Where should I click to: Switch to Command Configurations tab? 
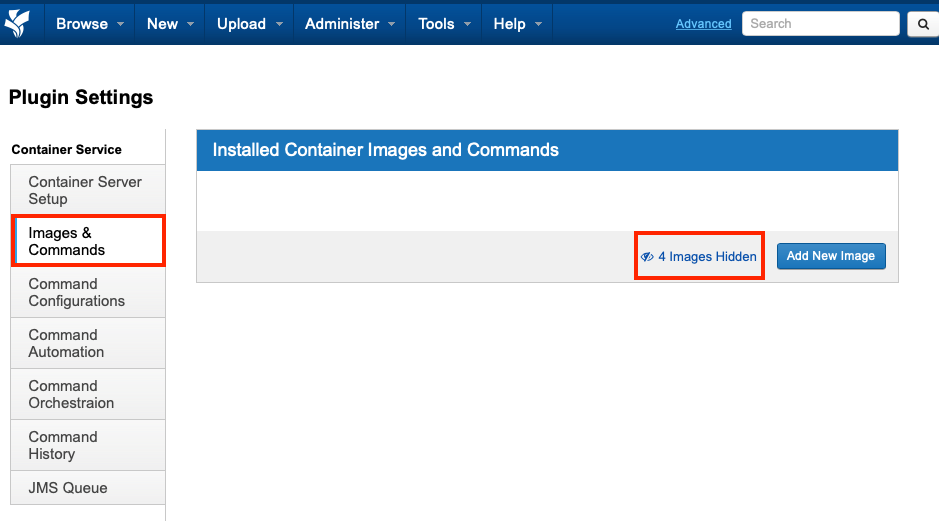(86, 292)
